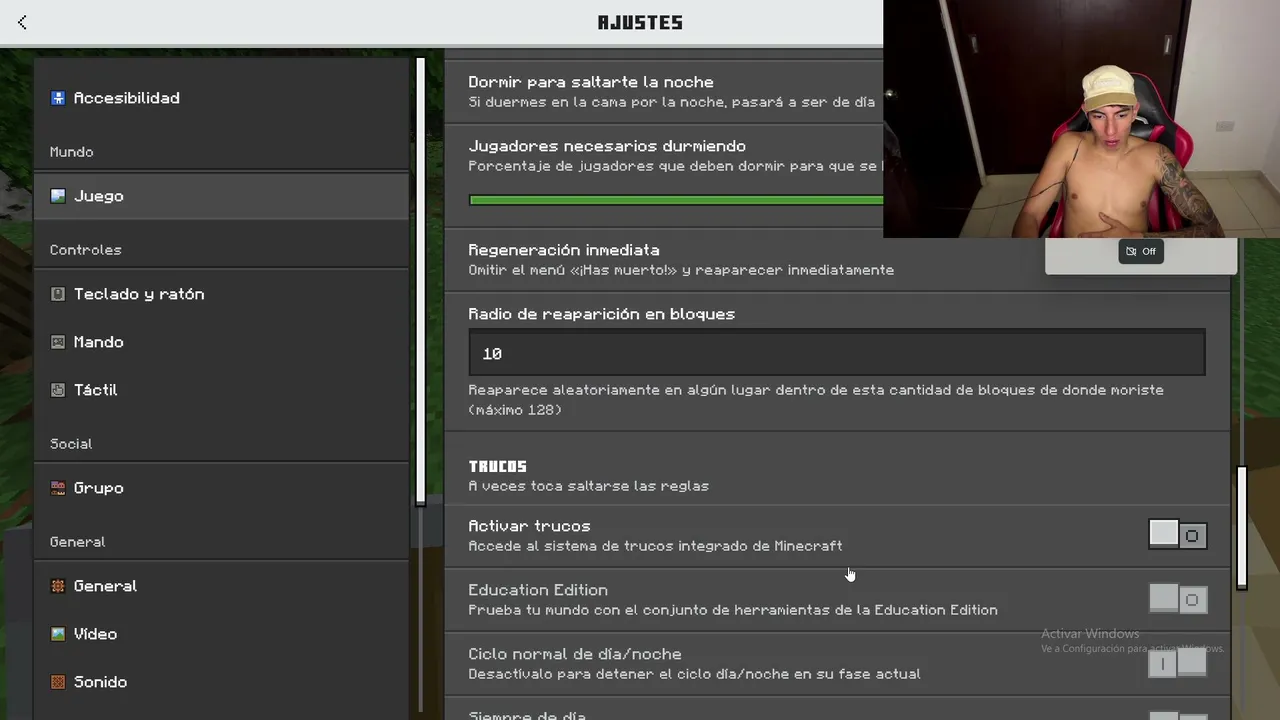
Task: Adjust the Jugadores necesarios durmiendo slider
Action: 676,200
